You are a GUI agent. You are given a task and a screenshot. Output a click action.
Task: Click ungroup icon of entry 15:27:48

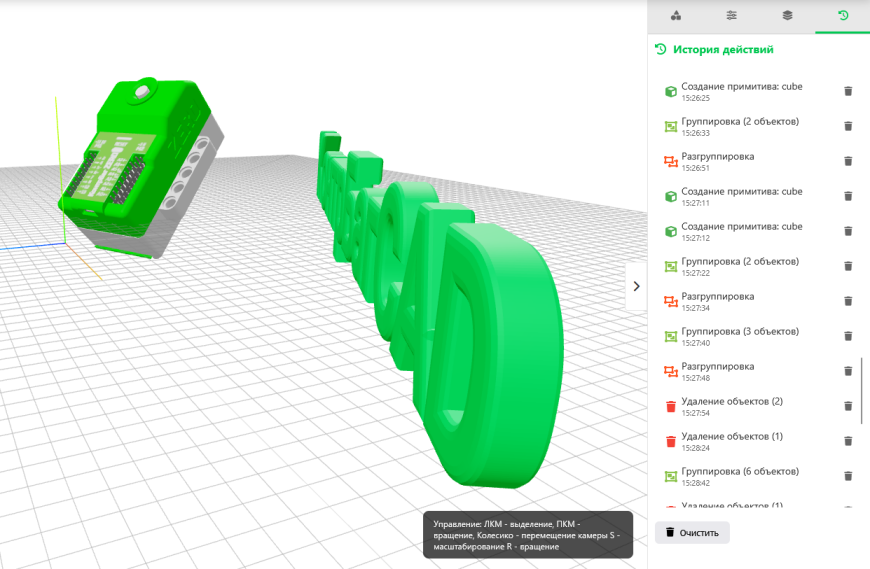671,371
